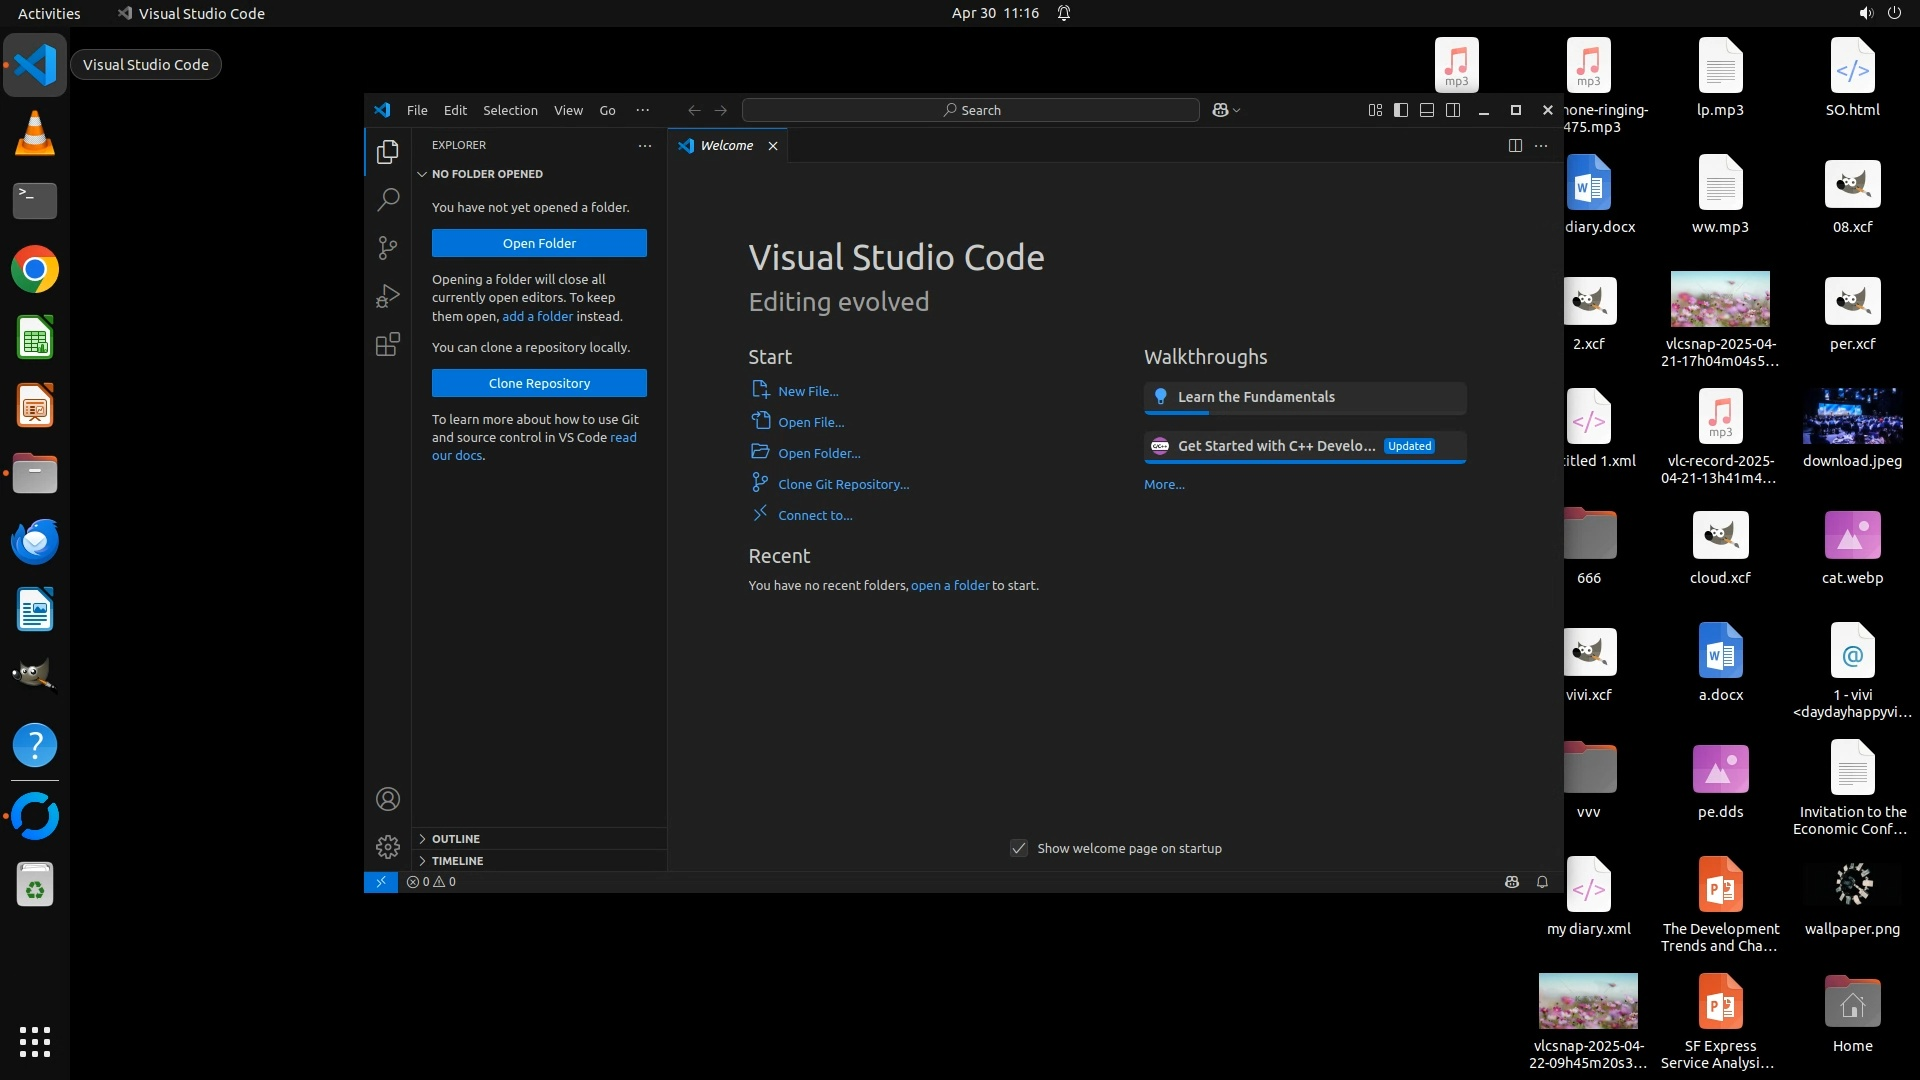Screen dimensions: 1920x1080
Task: Uncheck Show welcome page on startup
Action: [x=1018, y=848]
